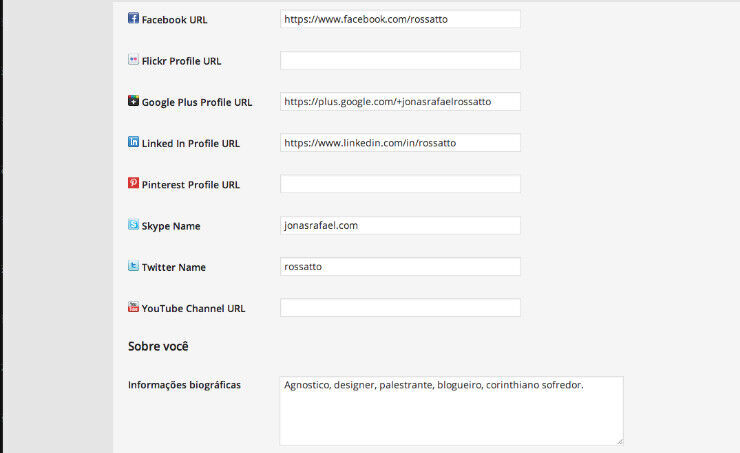The width and height of the screenshot is (740, 453).
Task: Click the empty YouTube Channel URL field
Action: [400, 307]
